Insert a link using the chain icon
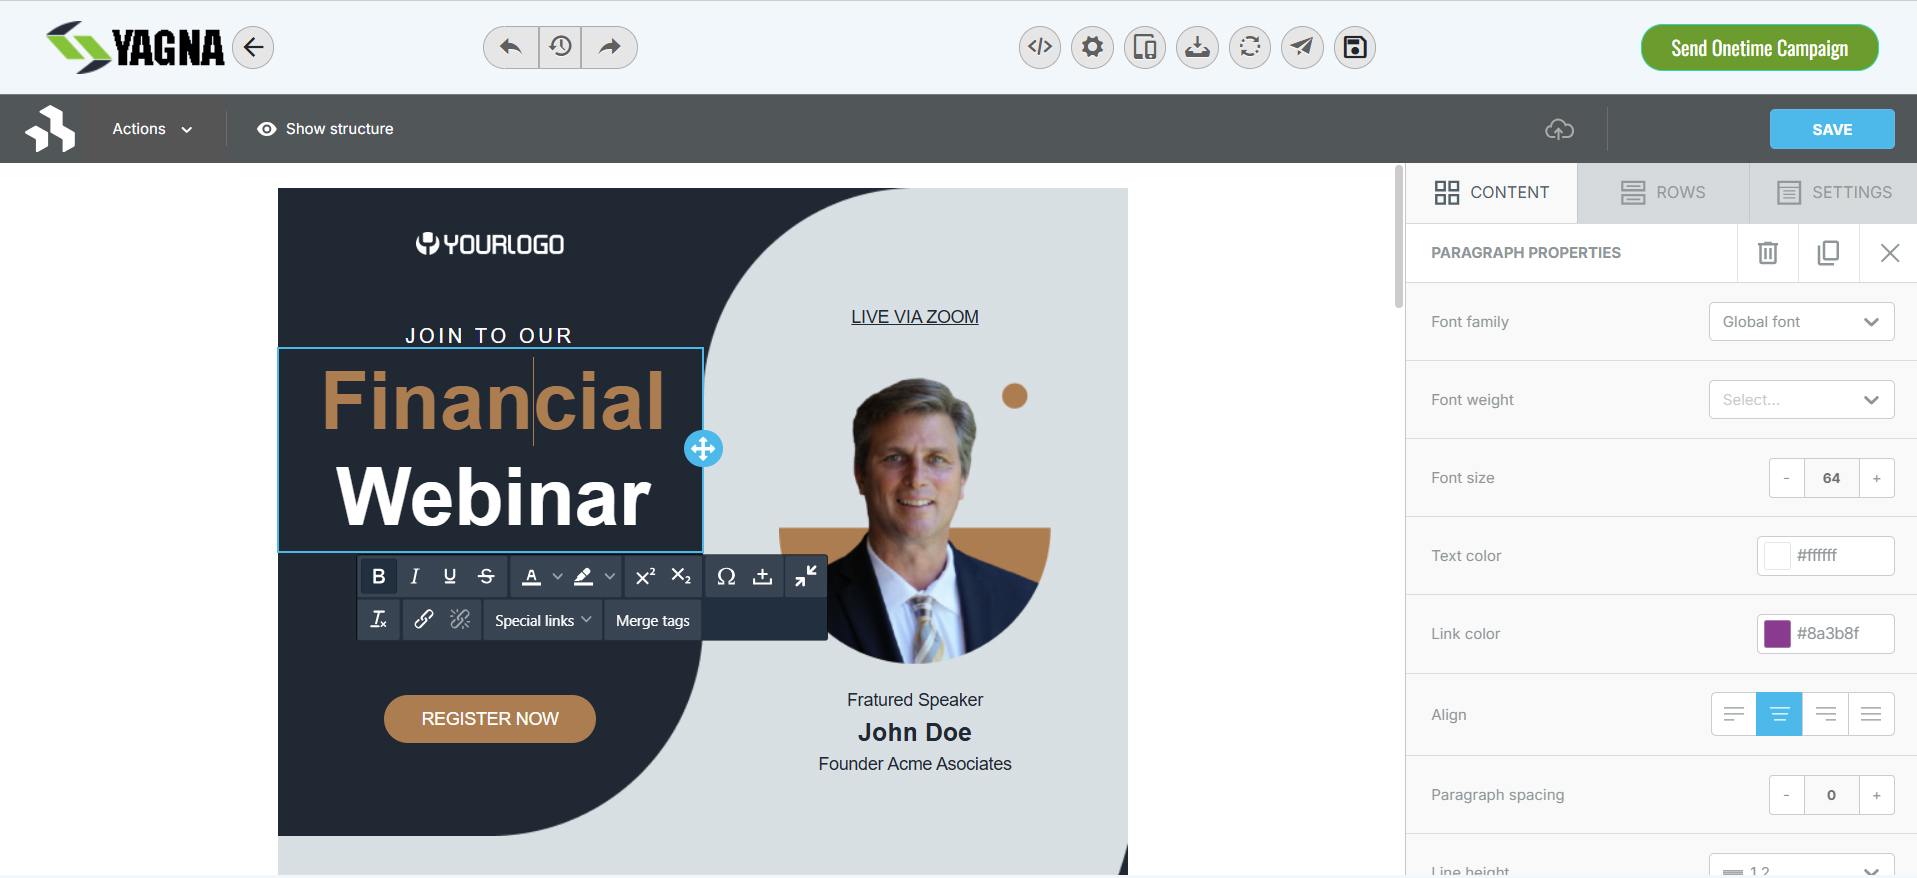1917x878 pixels. point(424,620)
